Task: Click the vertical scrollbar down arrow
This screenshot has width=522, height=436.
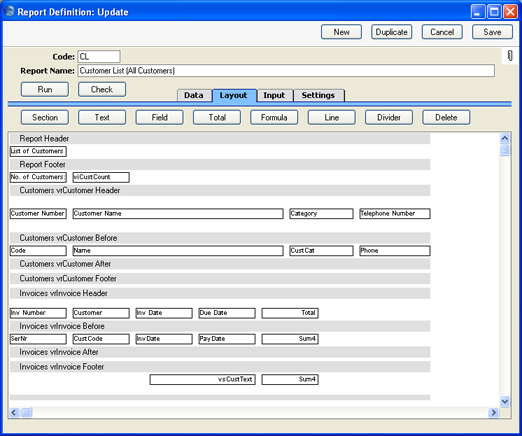Action: (x=505, y=401)
